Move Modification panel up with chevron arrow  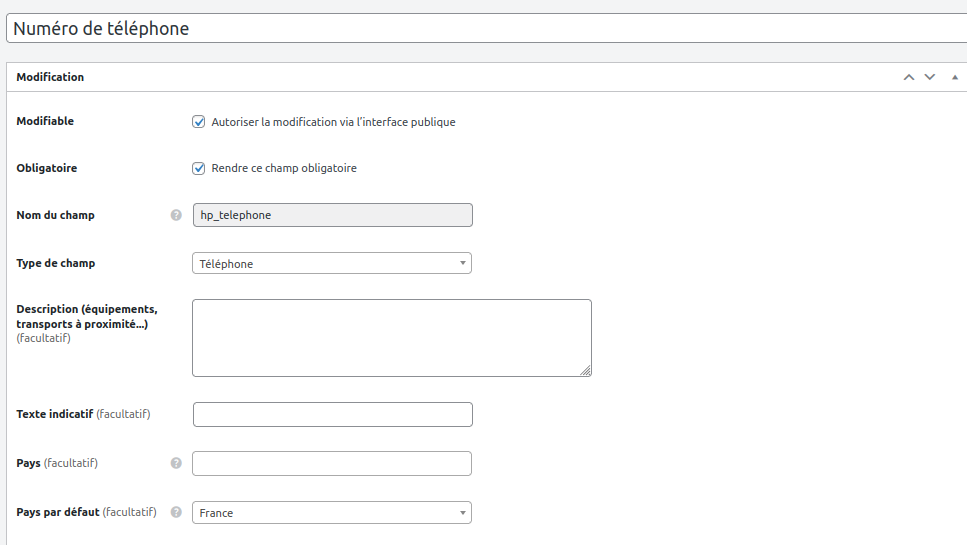(x=909, y=77)
